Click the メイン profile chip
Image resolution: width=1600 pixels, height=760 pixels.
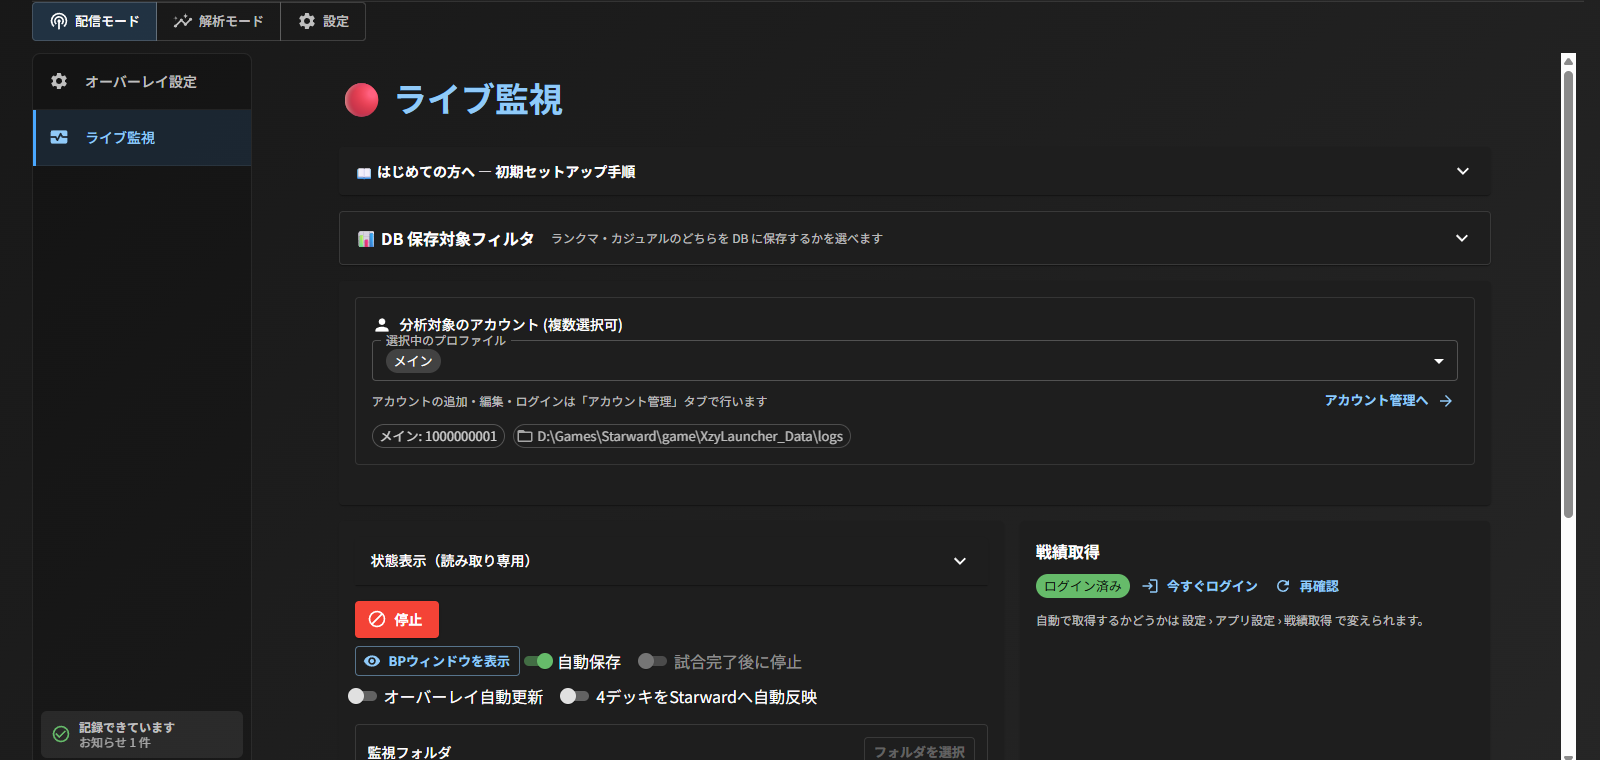pyautogui.click(x=413, y=361)
